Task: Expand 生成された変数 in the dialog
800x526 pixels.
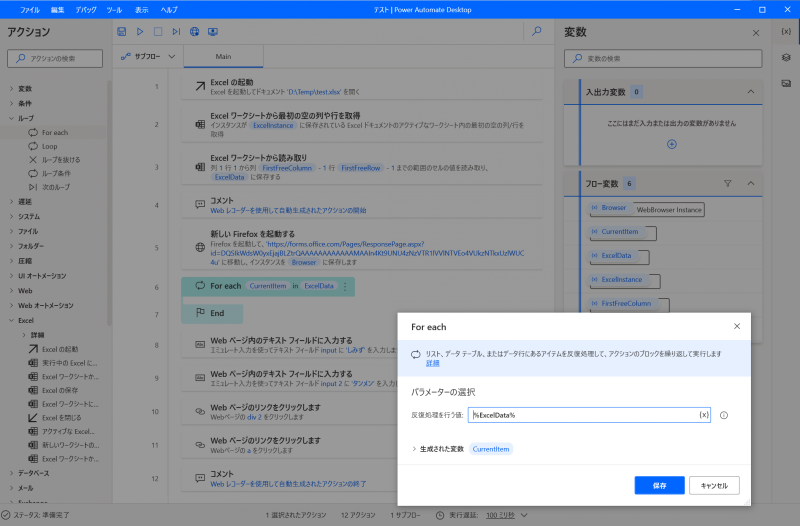Action: click(414, 449)
